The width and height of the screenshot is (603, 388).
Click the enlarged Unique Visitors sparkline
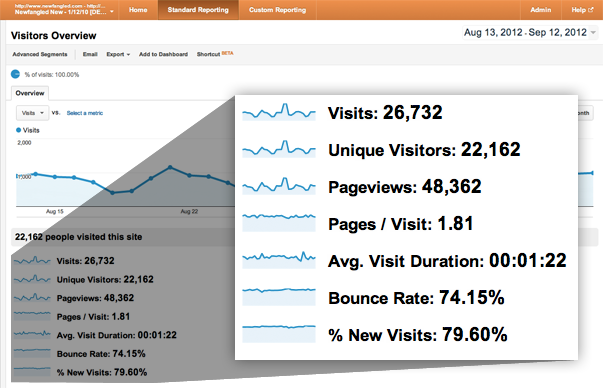(279, 149)
